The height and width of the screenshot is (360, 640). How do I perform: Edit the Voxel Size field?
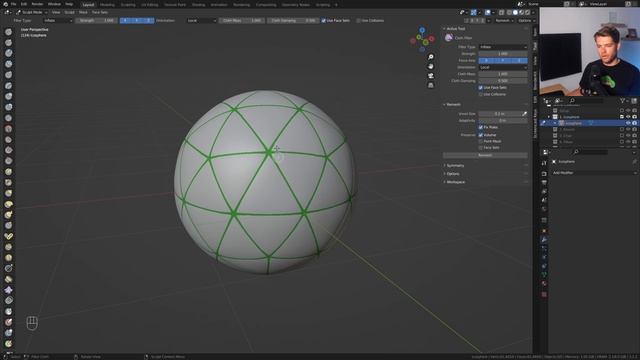click(x=500, y=114)
